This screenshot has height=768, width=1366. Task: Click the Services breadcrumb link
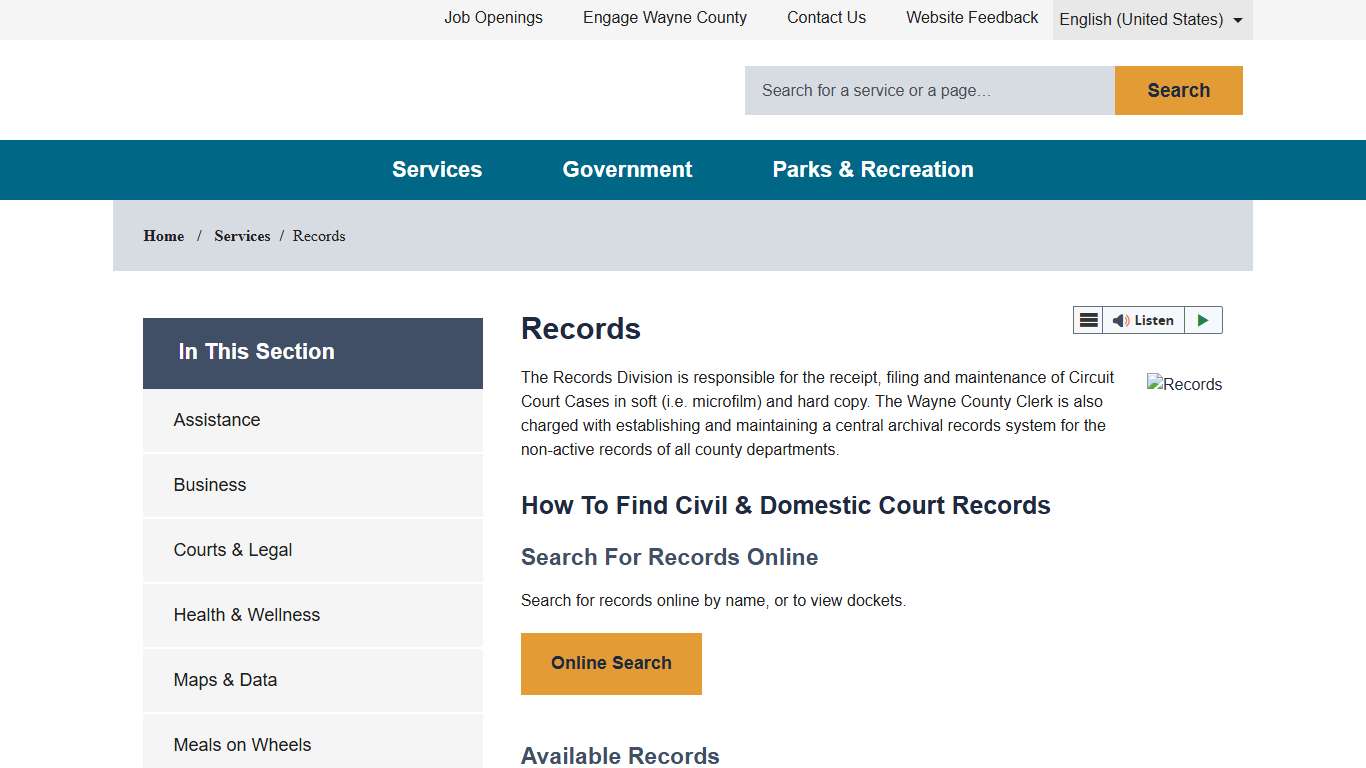[x=242, y=236]
